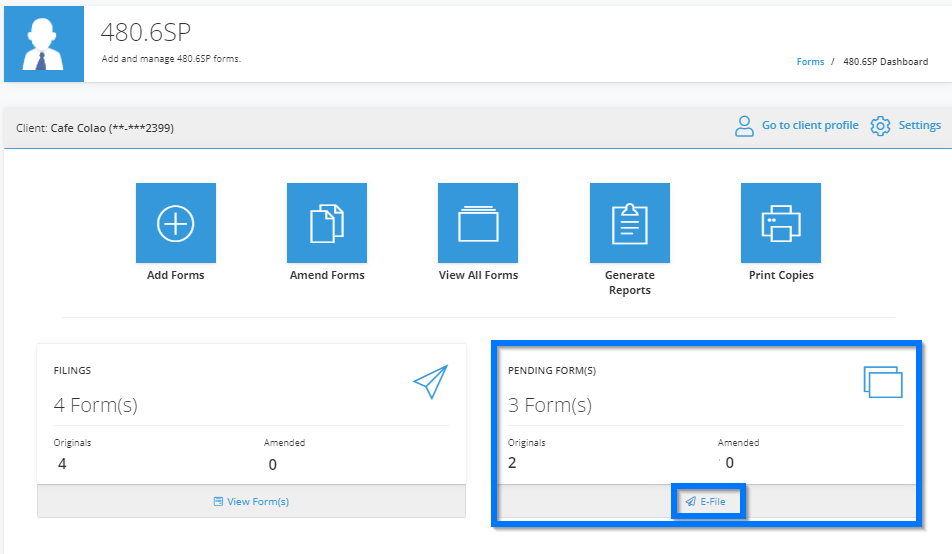Image resolution: width=952 pixels, height=554 pixels.
Task: Open the Generate Reports clipboard icon tile
Action: (x=630, y=223)
